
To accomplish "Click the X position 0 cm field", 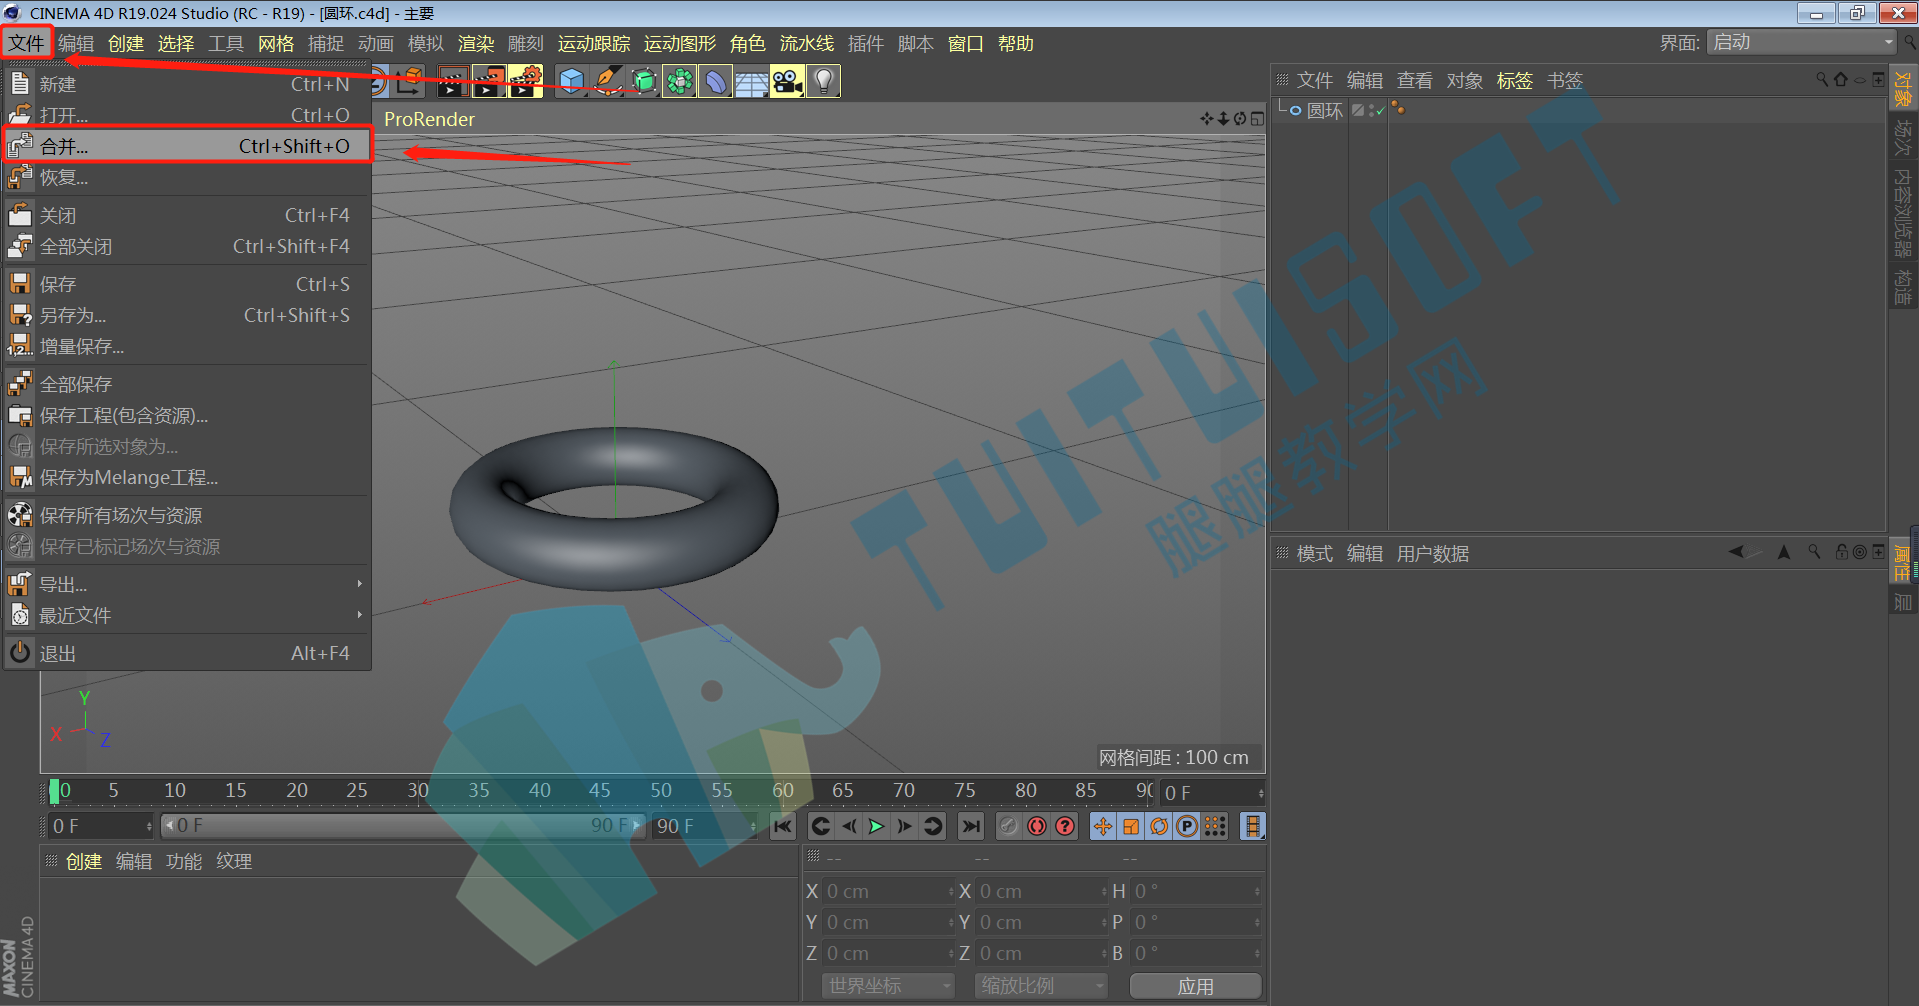I will tap(888, 891).
